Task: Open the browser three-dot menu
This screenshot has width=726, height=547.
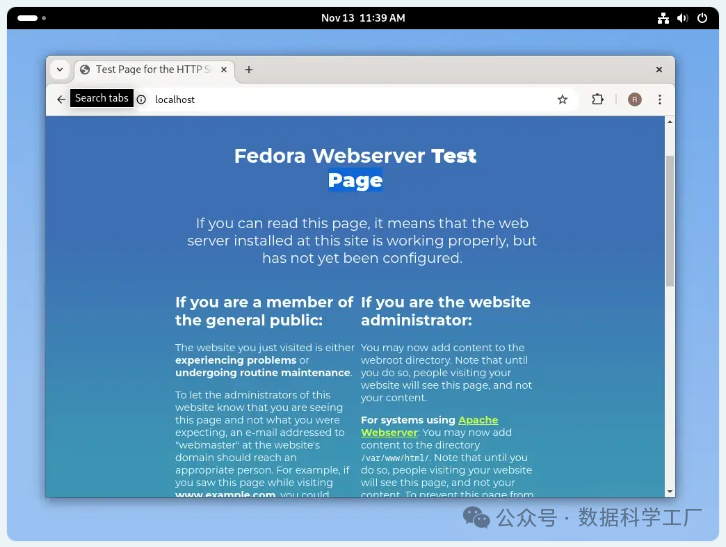Action: (x=659, y=100)
